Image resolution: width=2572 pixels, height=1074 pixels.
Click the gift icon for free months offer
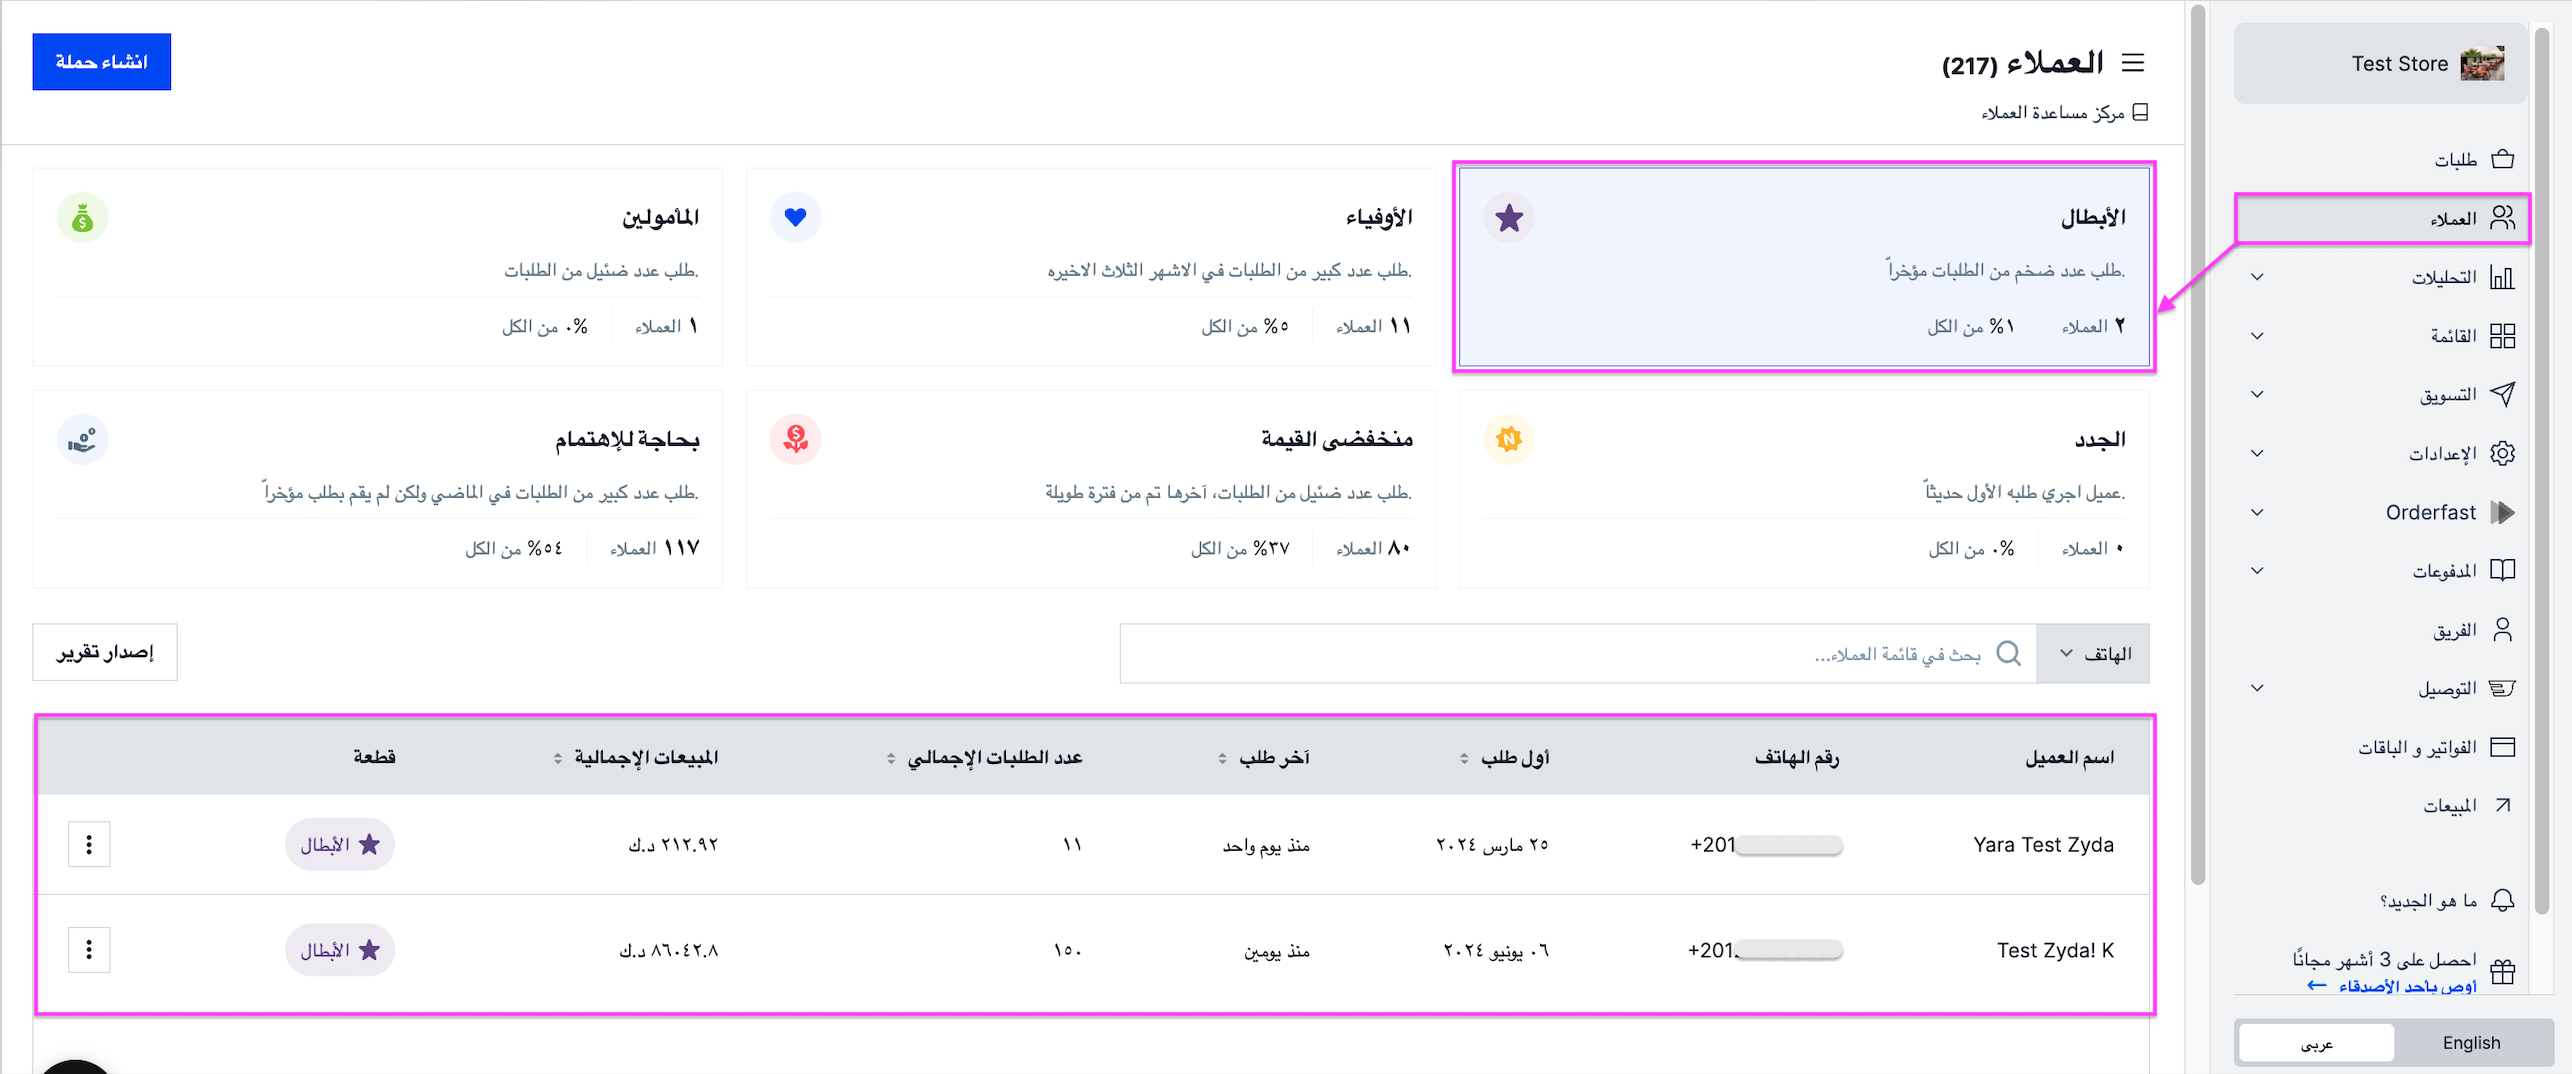click(2502, 971)
